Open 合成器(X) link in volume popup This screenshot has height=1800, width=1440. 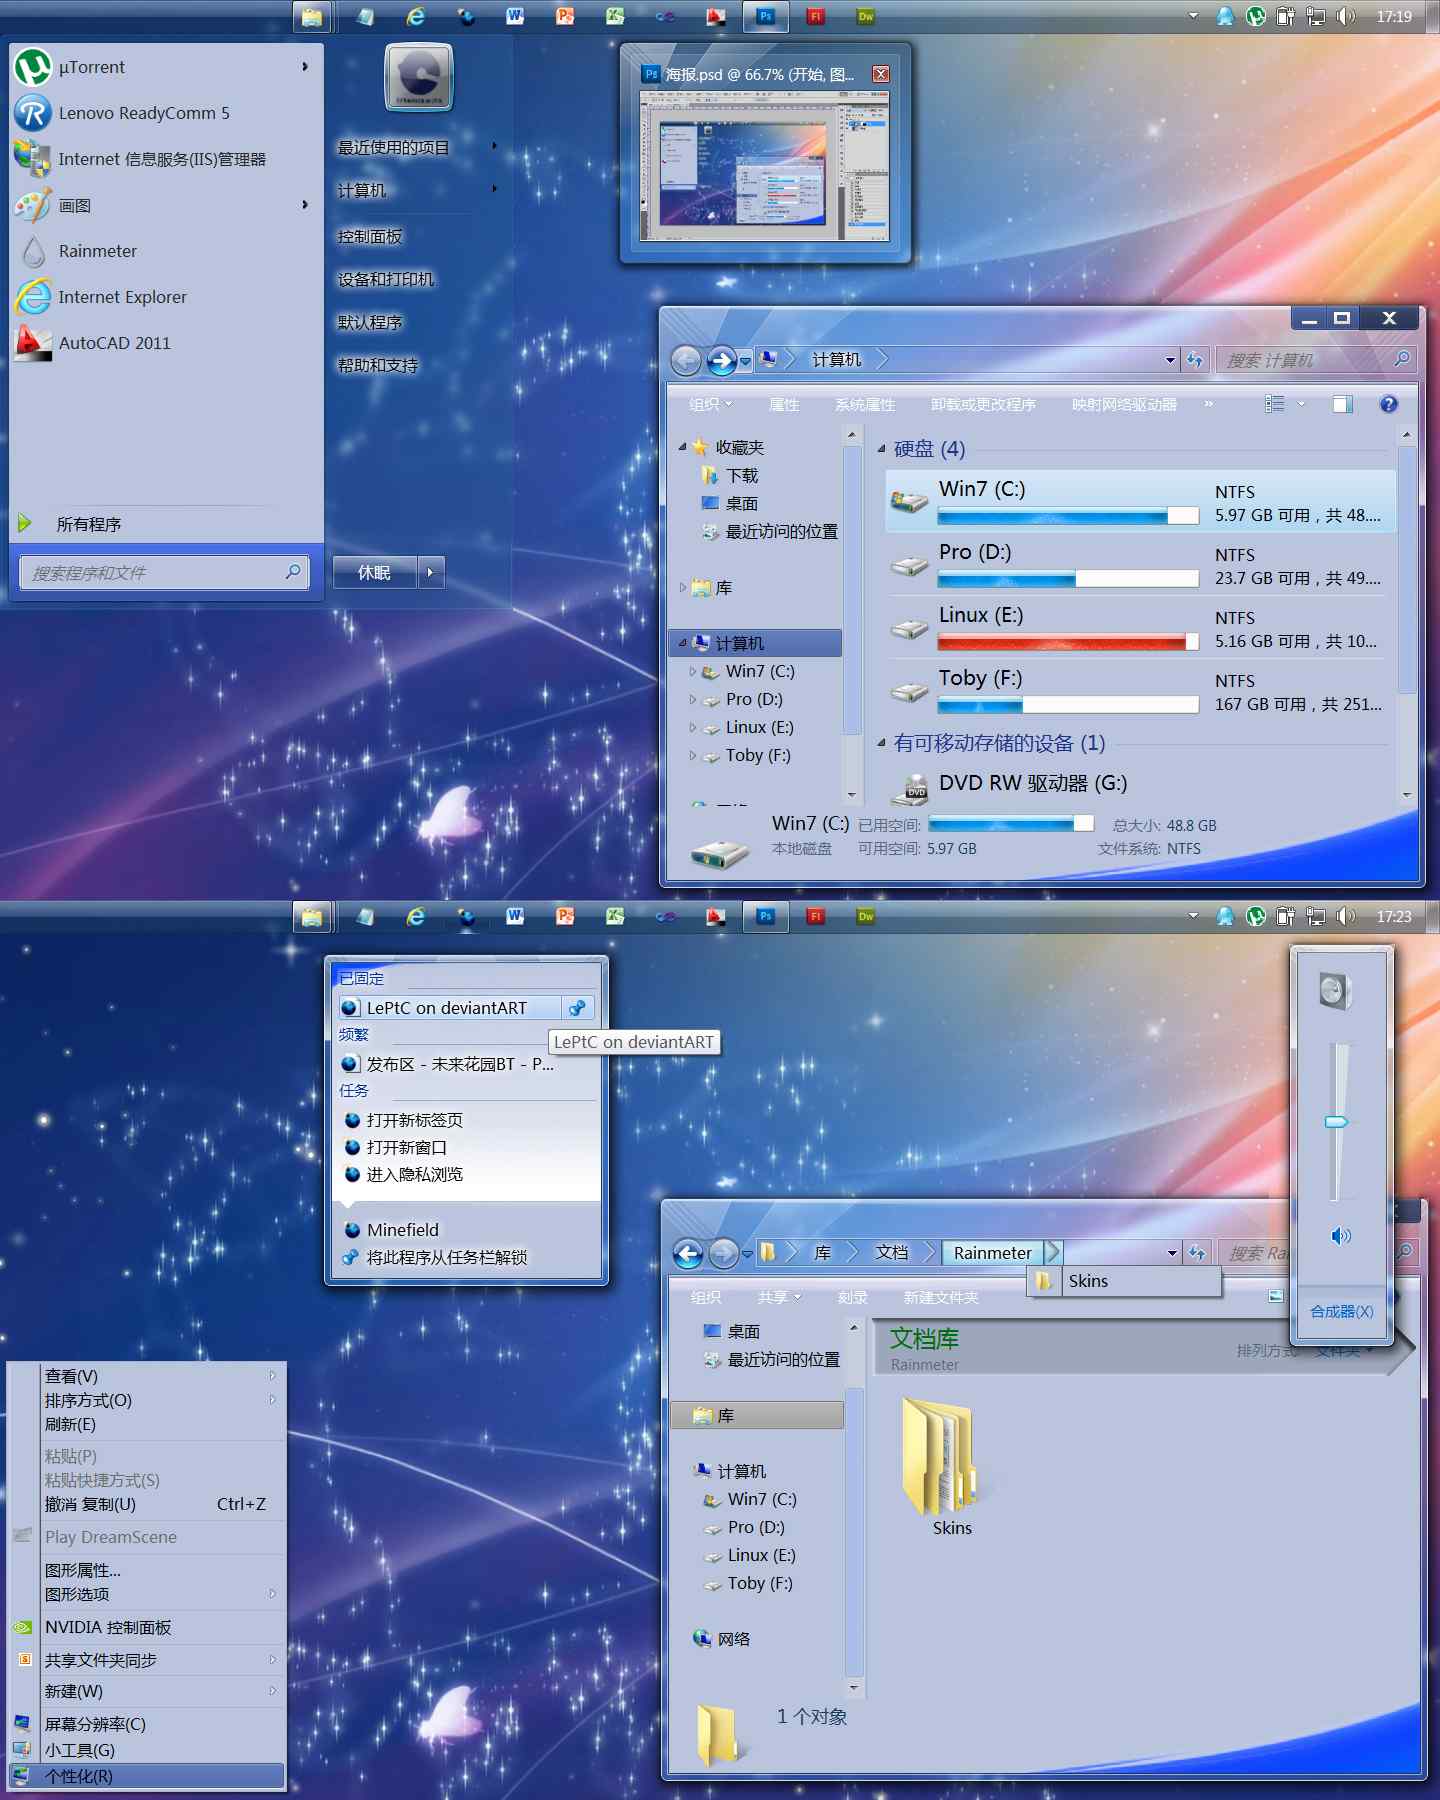tap(1342, 1311)
